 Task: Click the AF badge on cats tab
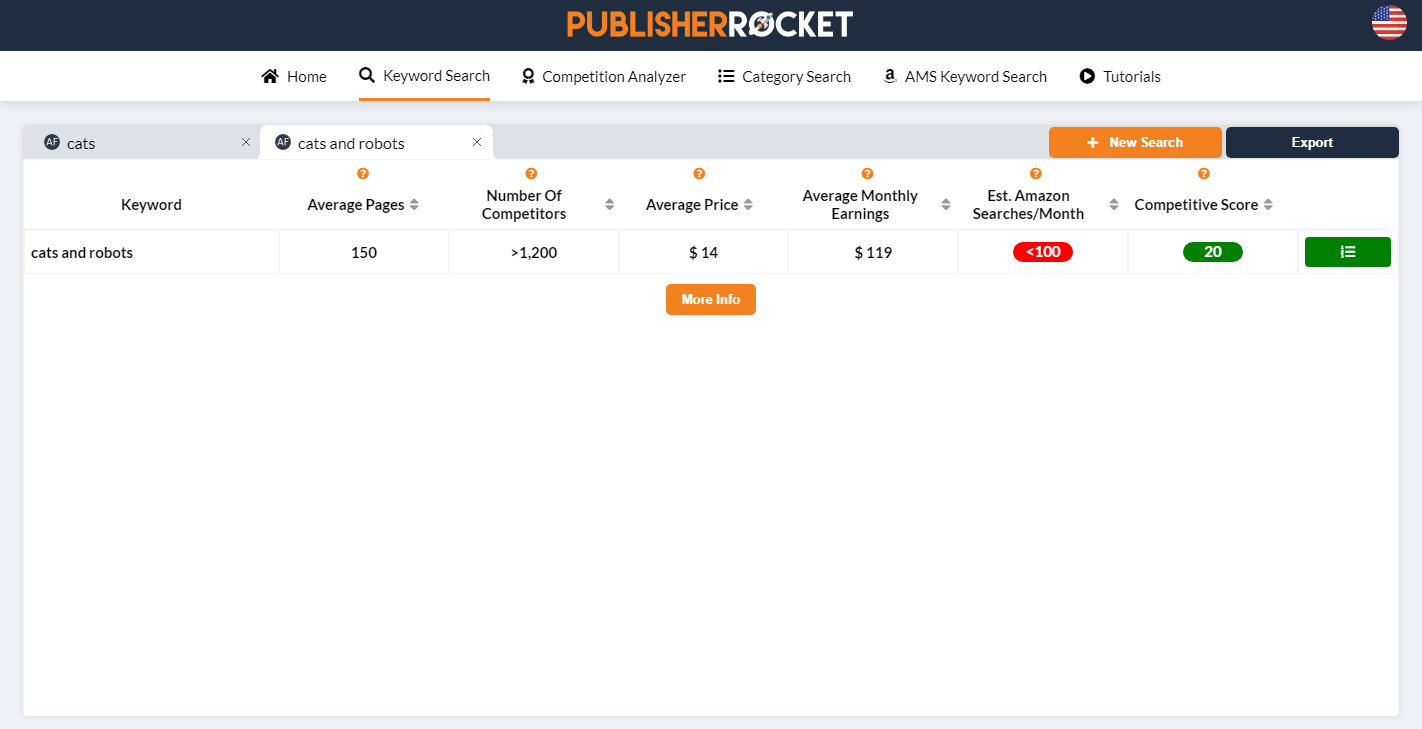tap(52, 142)
